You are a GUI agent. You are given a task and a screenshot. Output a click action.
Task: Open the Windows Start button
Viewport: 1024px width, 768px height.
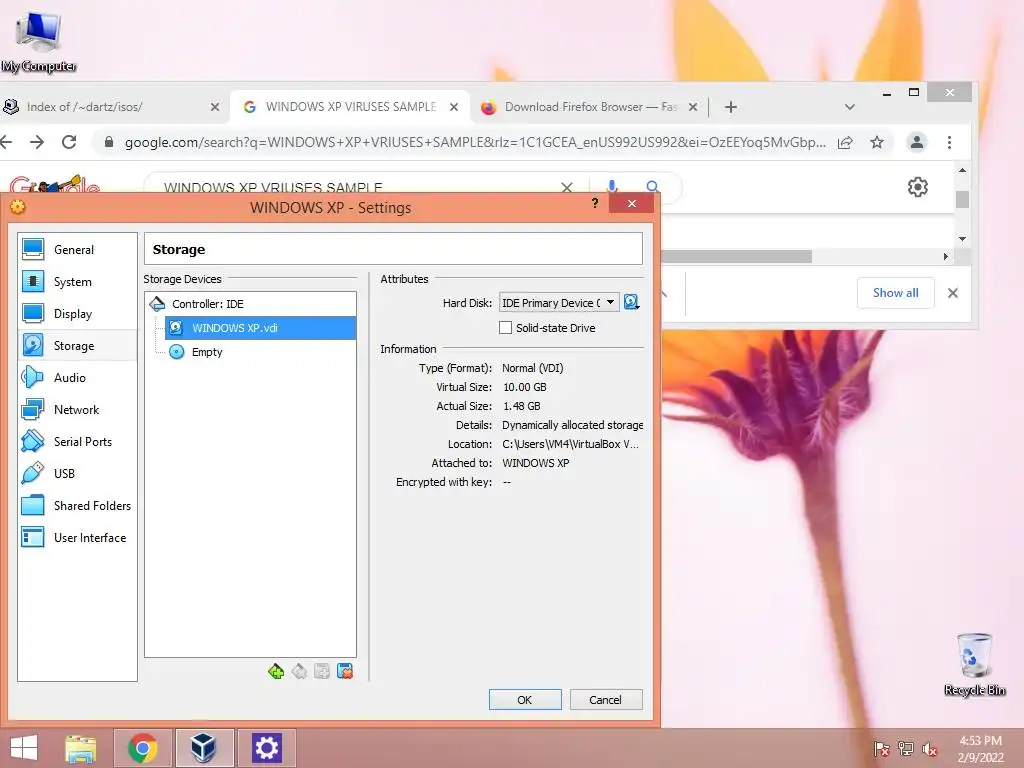coord(24,748)
